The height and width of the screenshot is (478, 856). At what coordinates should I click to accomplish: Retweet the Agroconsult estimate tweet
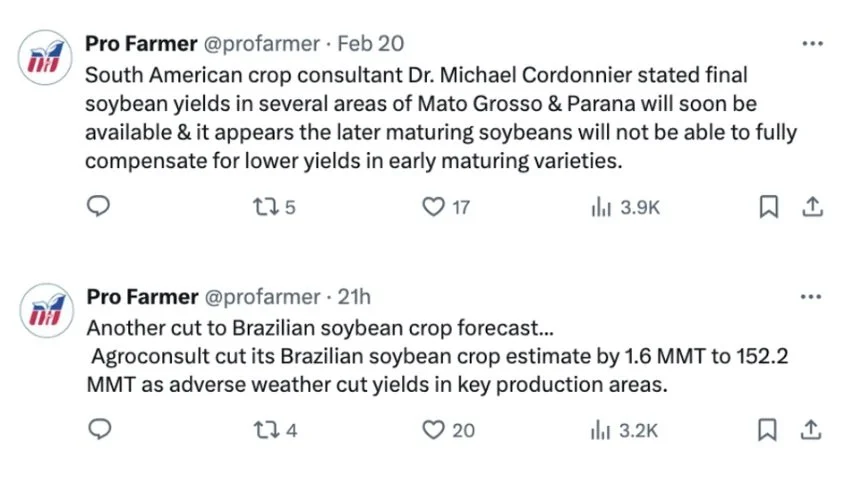(x=275, y=430)
